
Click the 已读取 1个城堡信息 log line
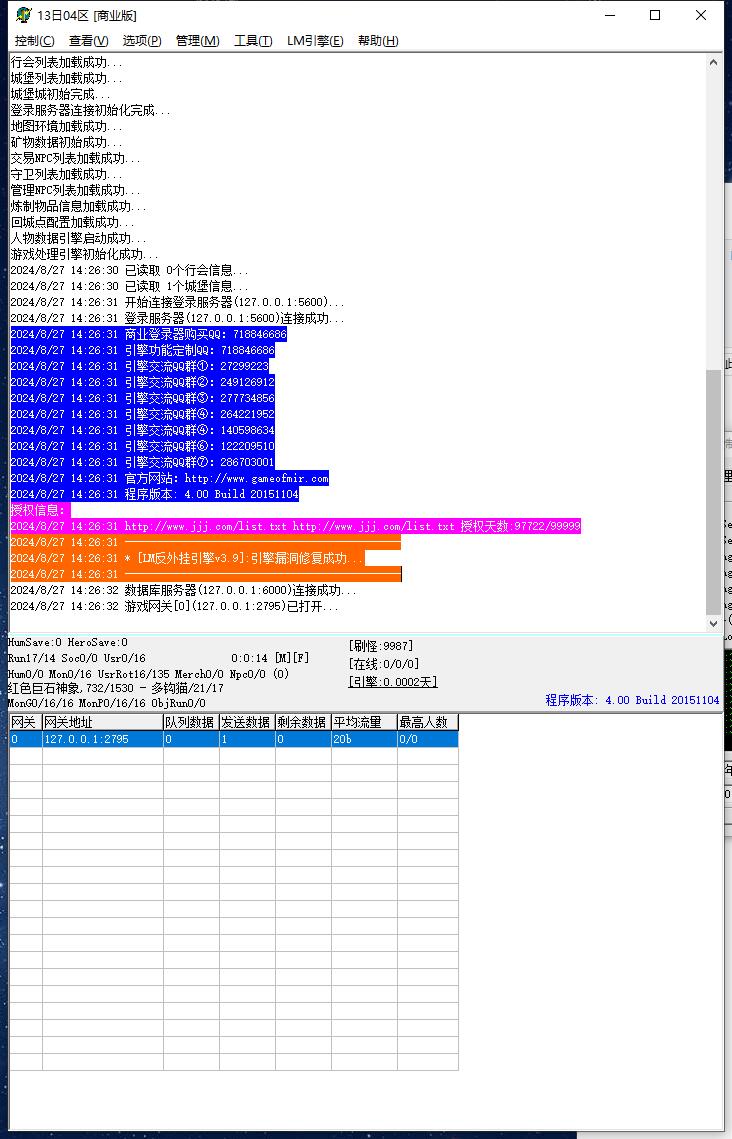pos(129,286)
